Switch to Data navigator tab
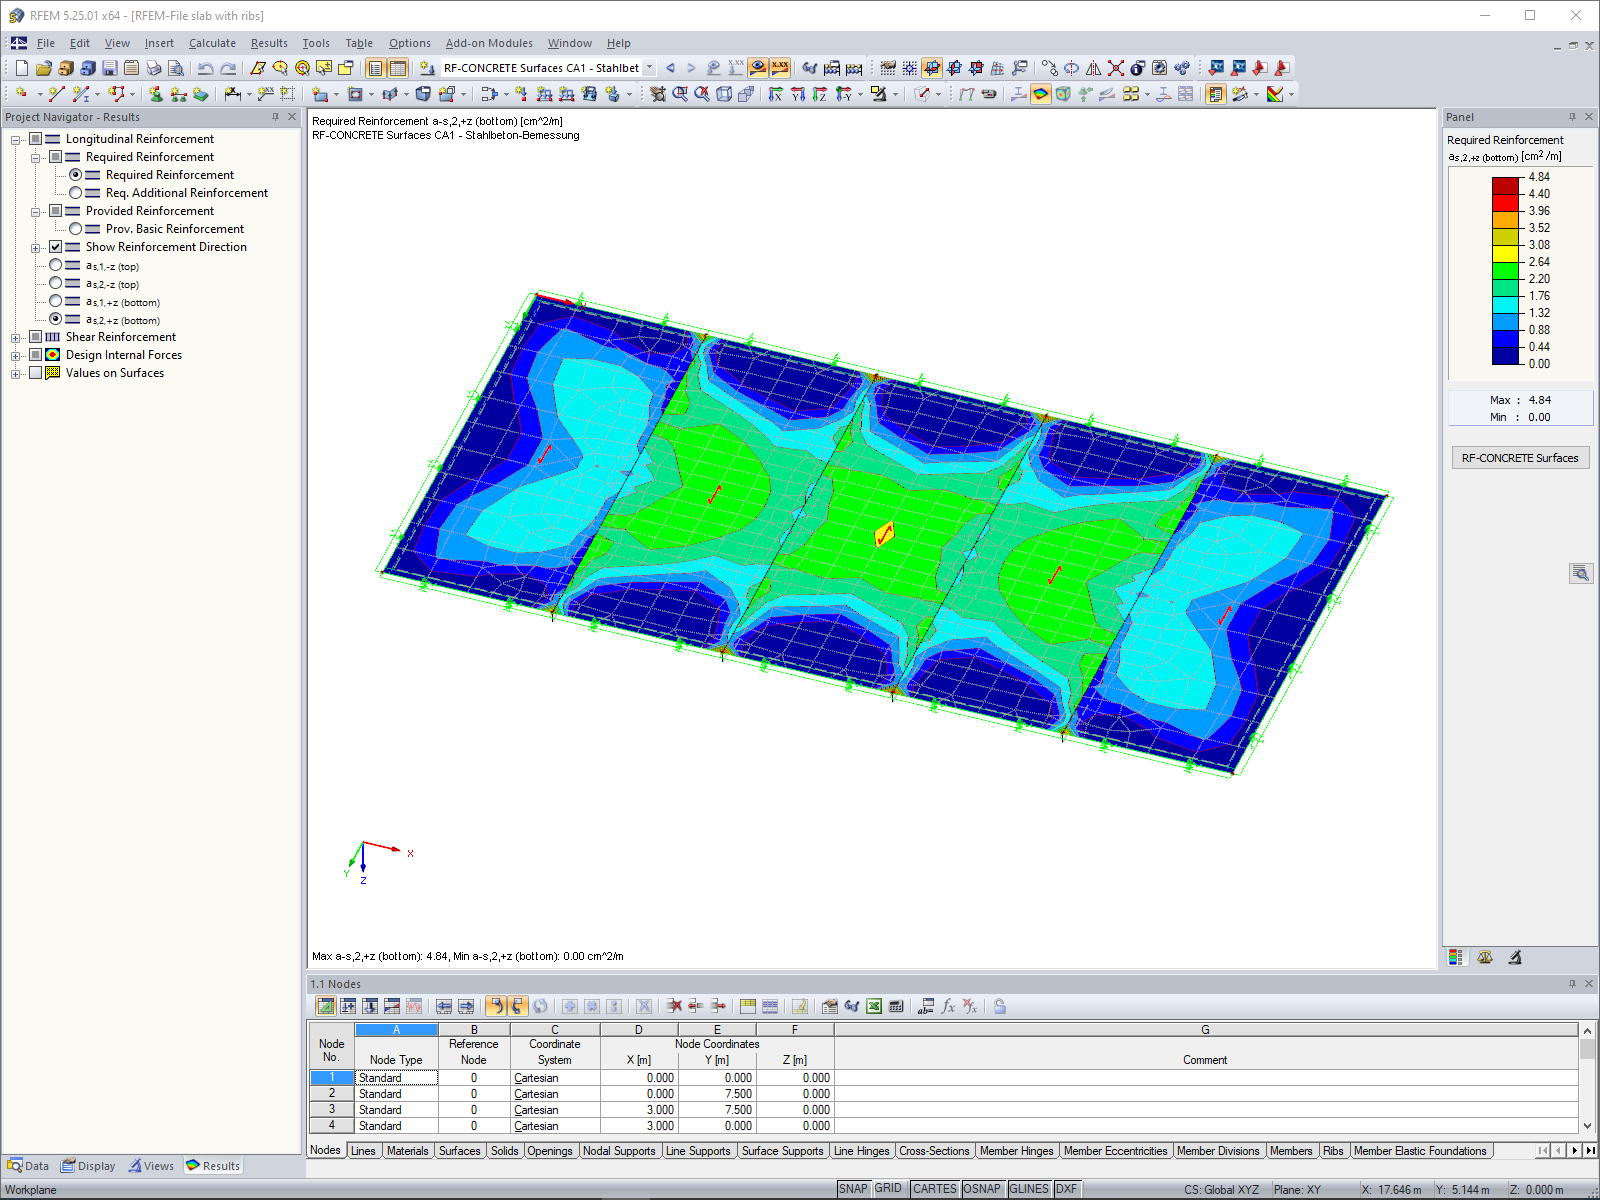This screenshot has width=1600, height=1200. [x=28, y=1166]
